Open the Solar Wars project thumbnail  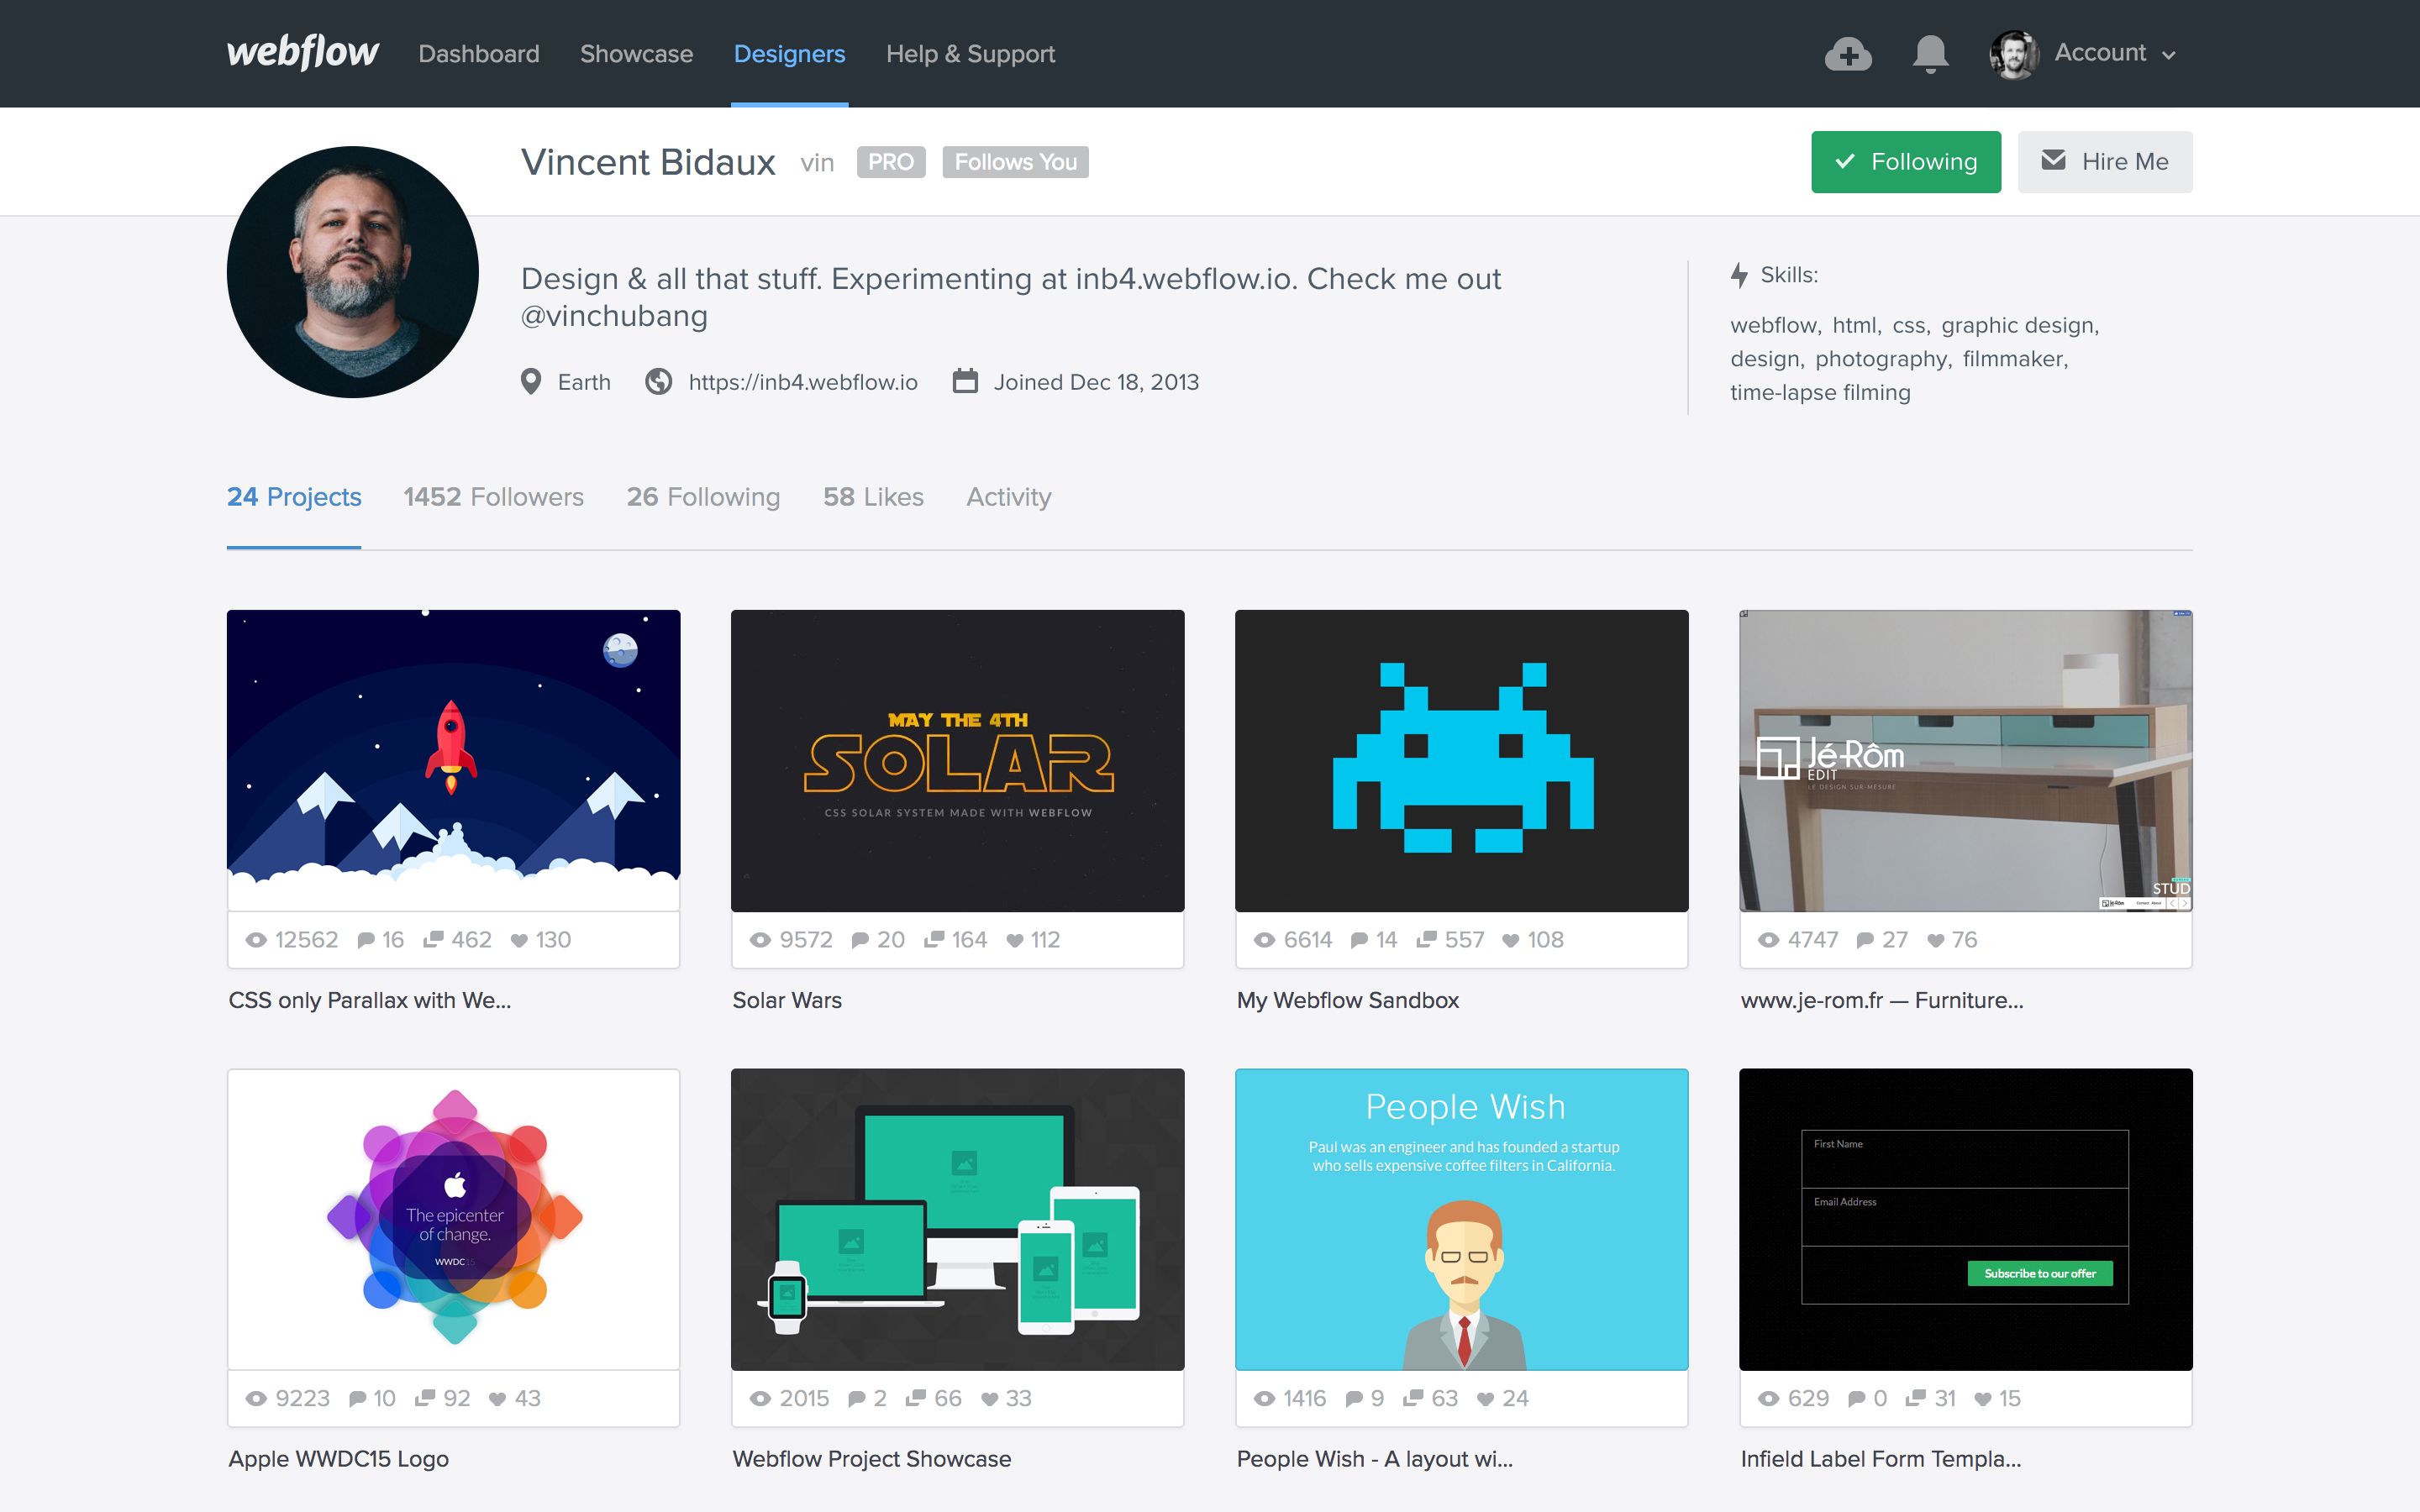coord(957,760)
